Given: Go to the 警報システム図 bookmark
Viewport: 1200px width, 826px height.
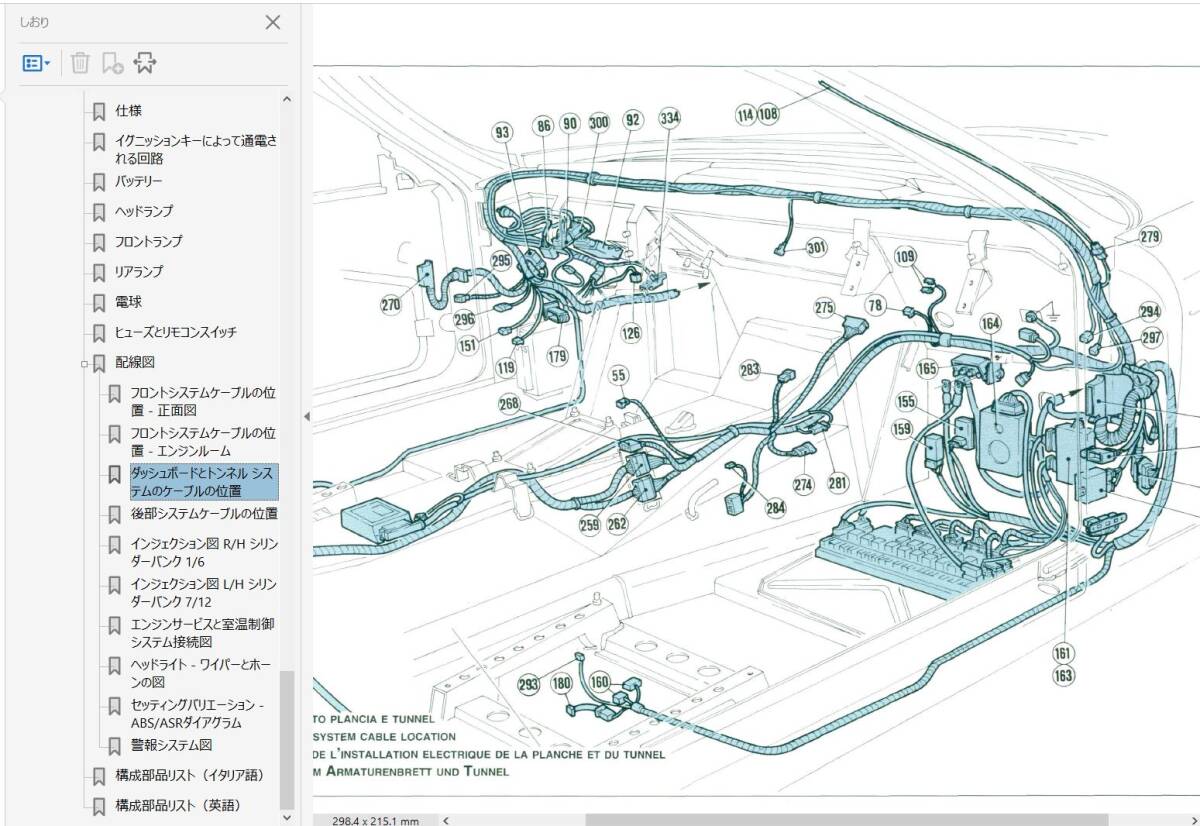Looking at the screenshot, I should click(171, 745).
